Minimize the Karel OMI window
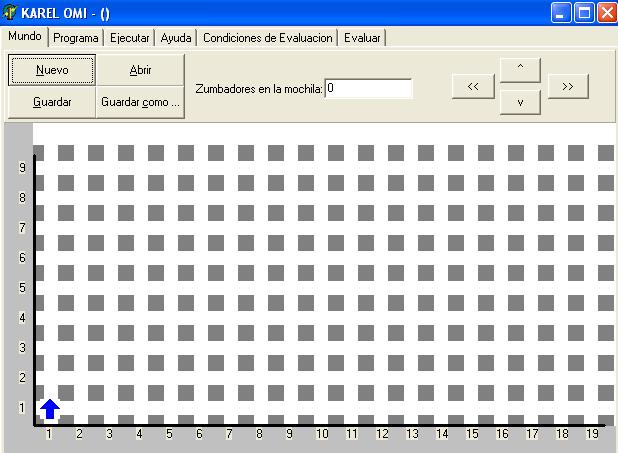Image resolution: width=618 pixels, height=453 pixels. point(563,12)
